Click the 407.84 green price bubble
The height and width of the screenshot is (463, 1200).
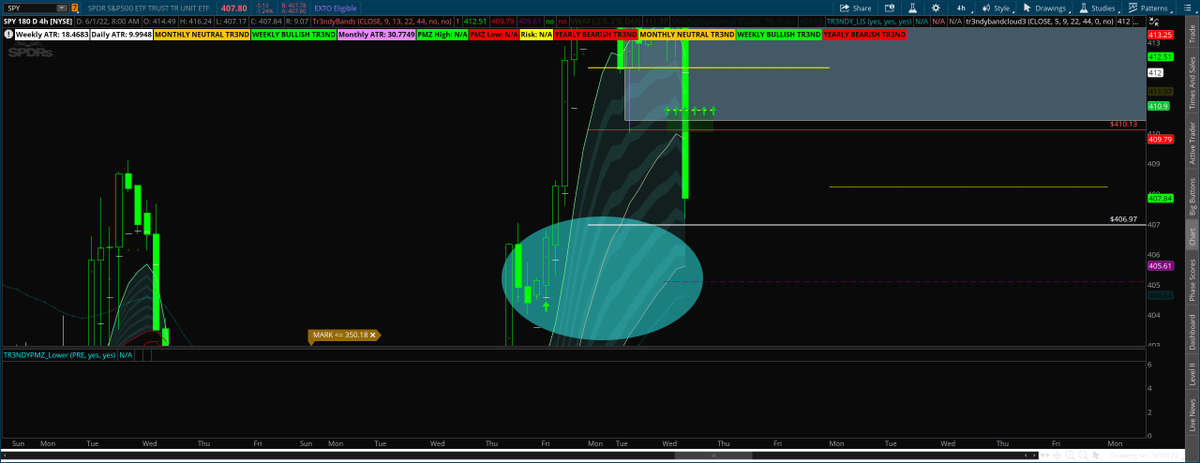1160,198
